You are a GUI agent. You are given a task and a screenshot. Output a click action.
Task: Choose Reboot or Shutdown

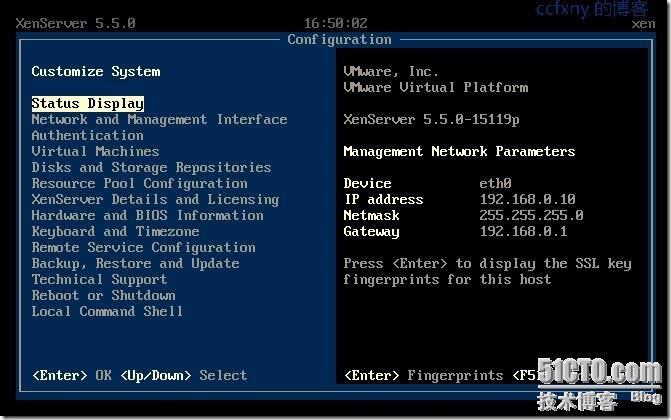point(104,295)
